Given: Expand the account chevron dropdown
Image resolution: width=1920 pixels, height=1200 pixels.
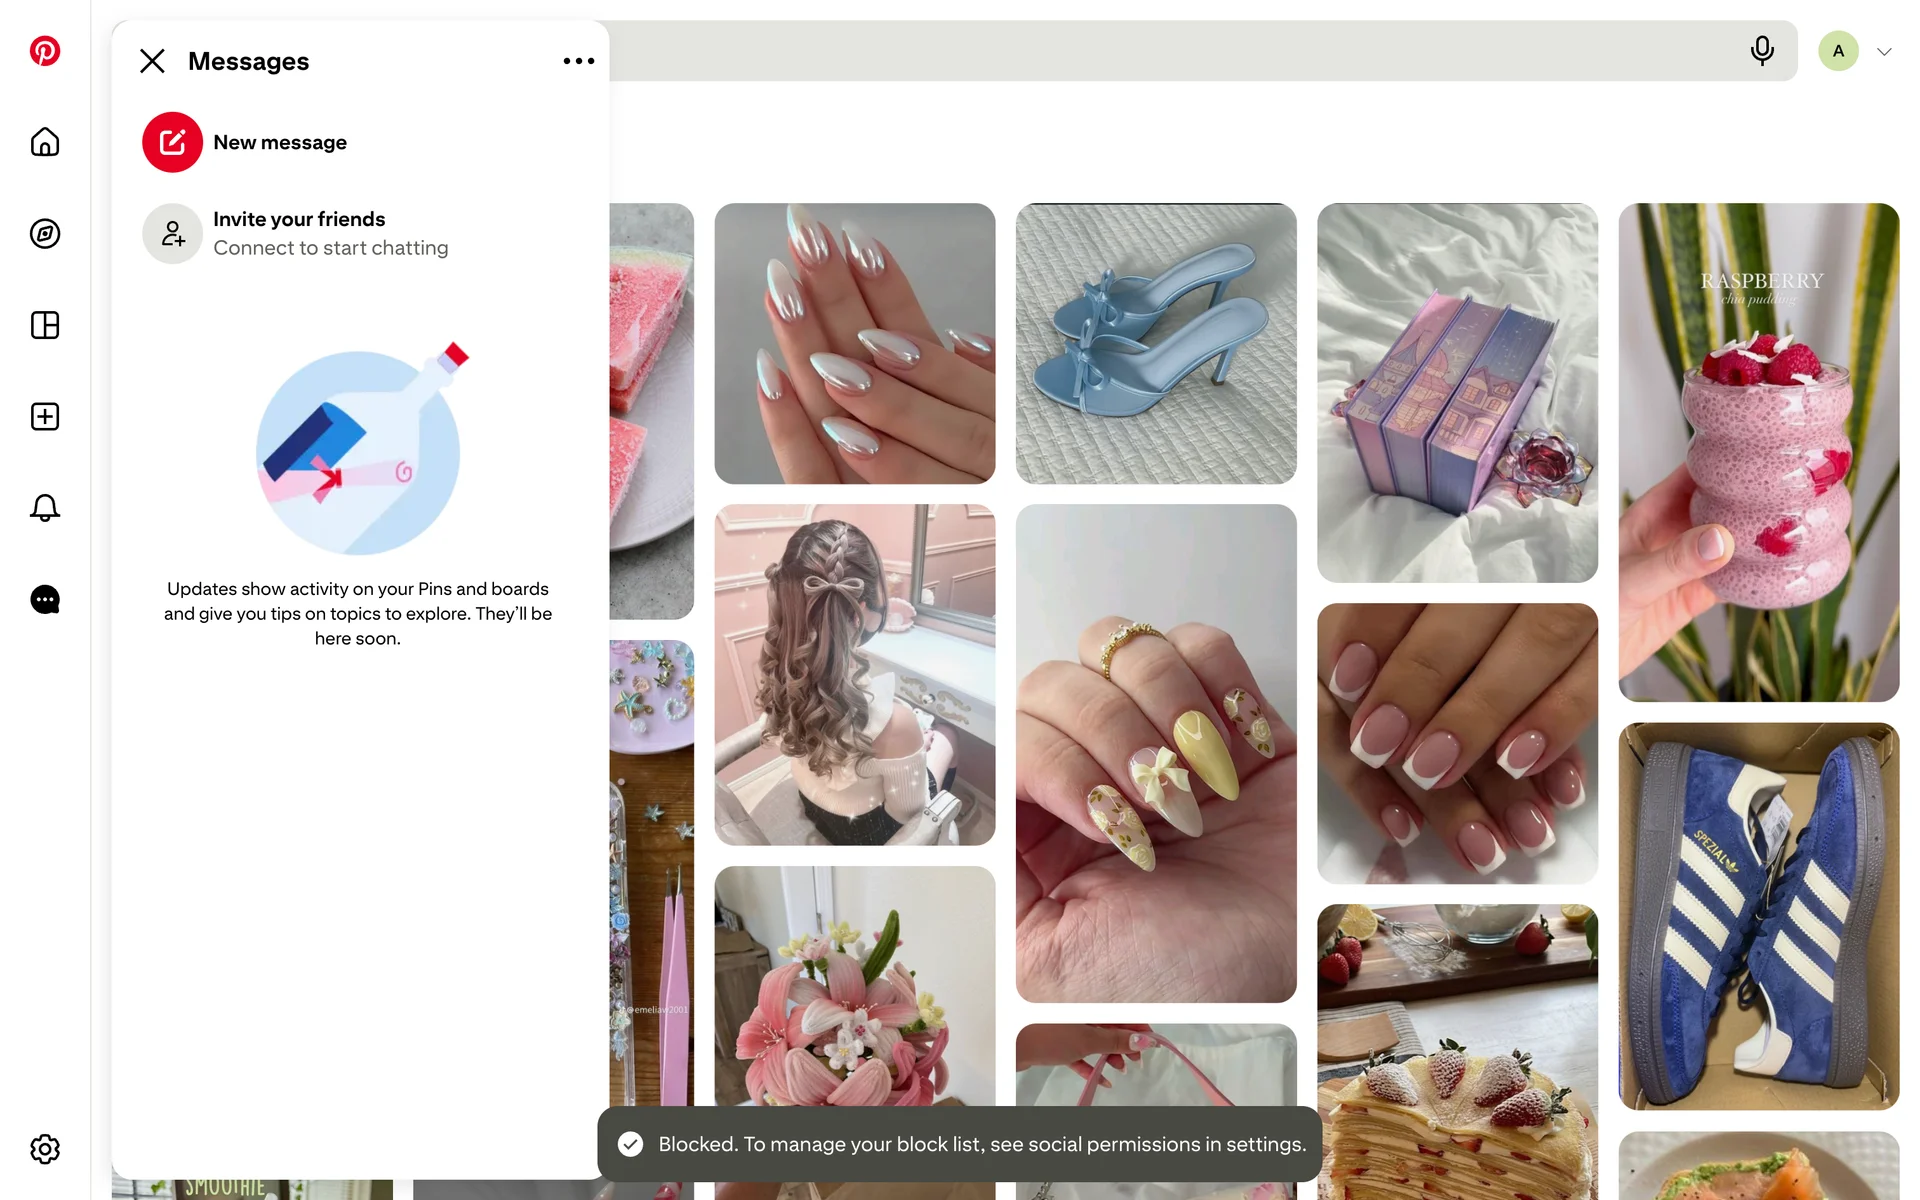Looking at the screenshot, I should coord(1884,52).
